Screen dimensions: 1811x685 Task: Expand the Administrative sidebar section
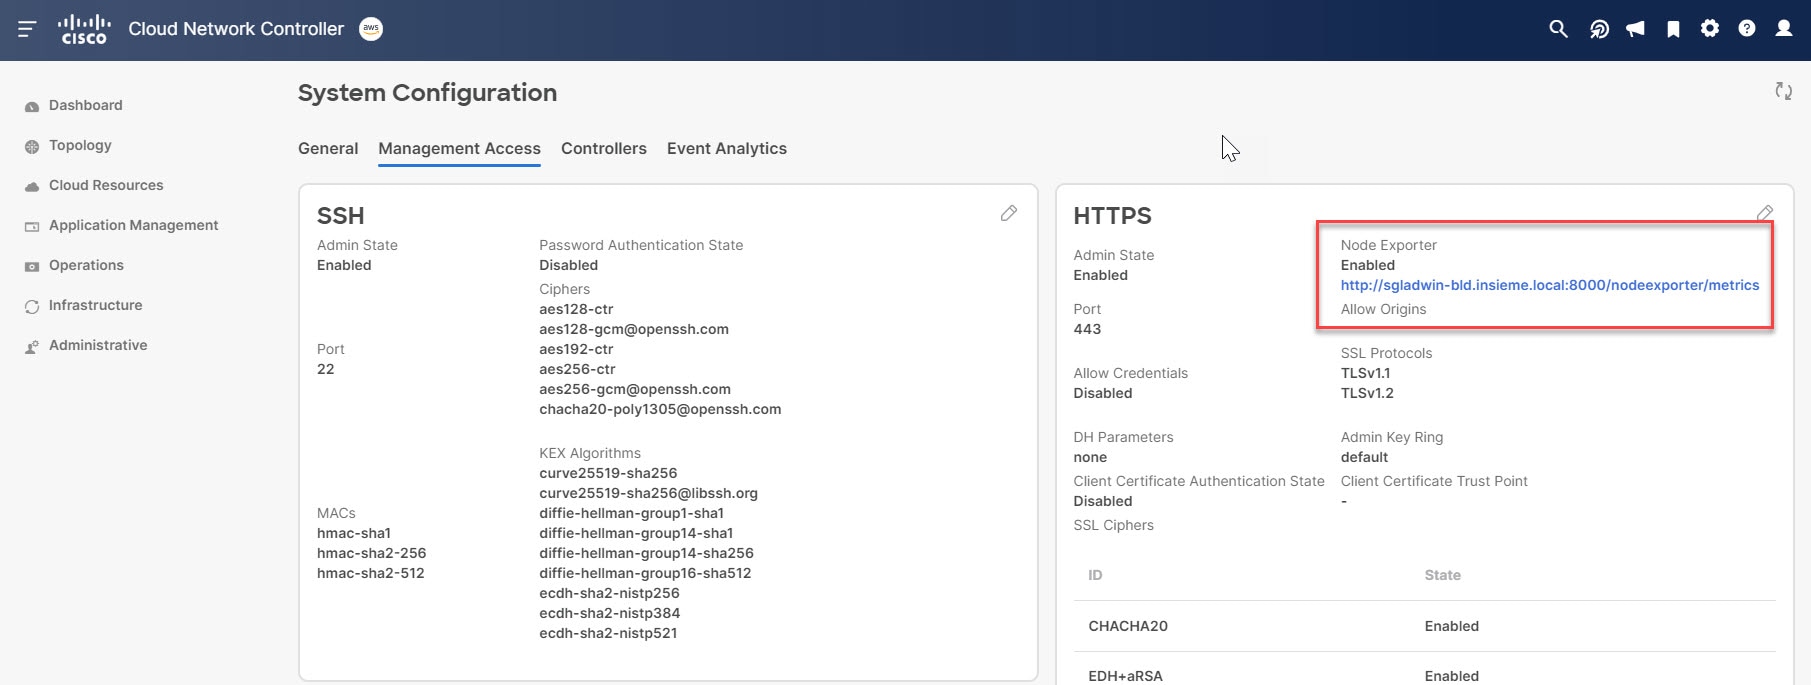click(x=98, y=345)
